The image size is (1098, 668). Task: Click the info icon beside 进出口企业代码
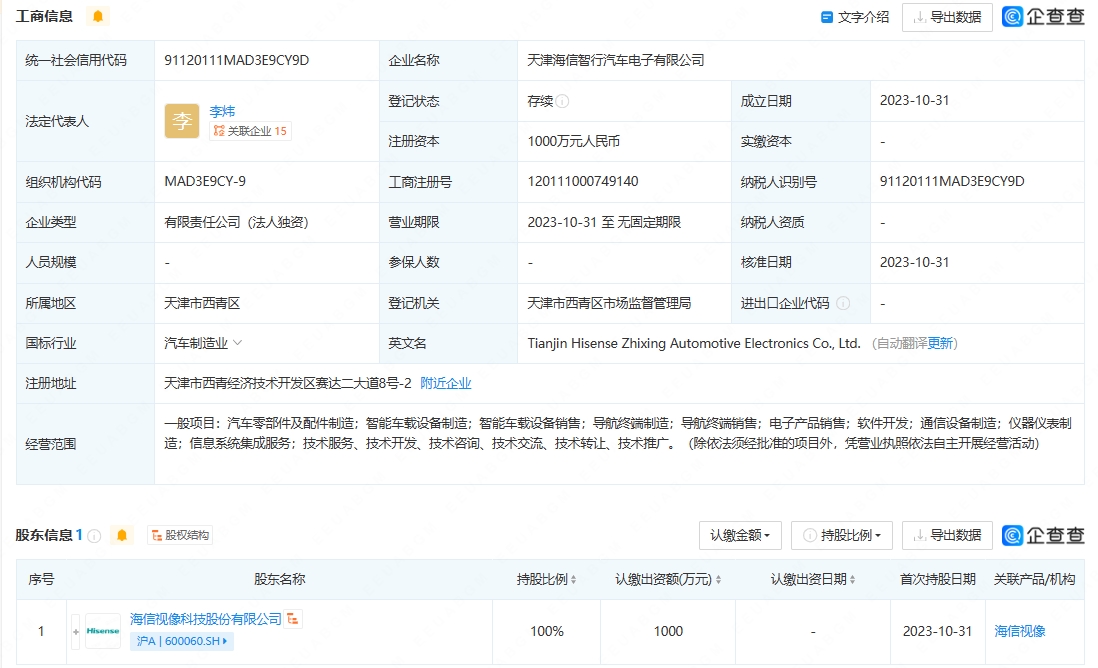pyautogui.click(x=843, y=303)
